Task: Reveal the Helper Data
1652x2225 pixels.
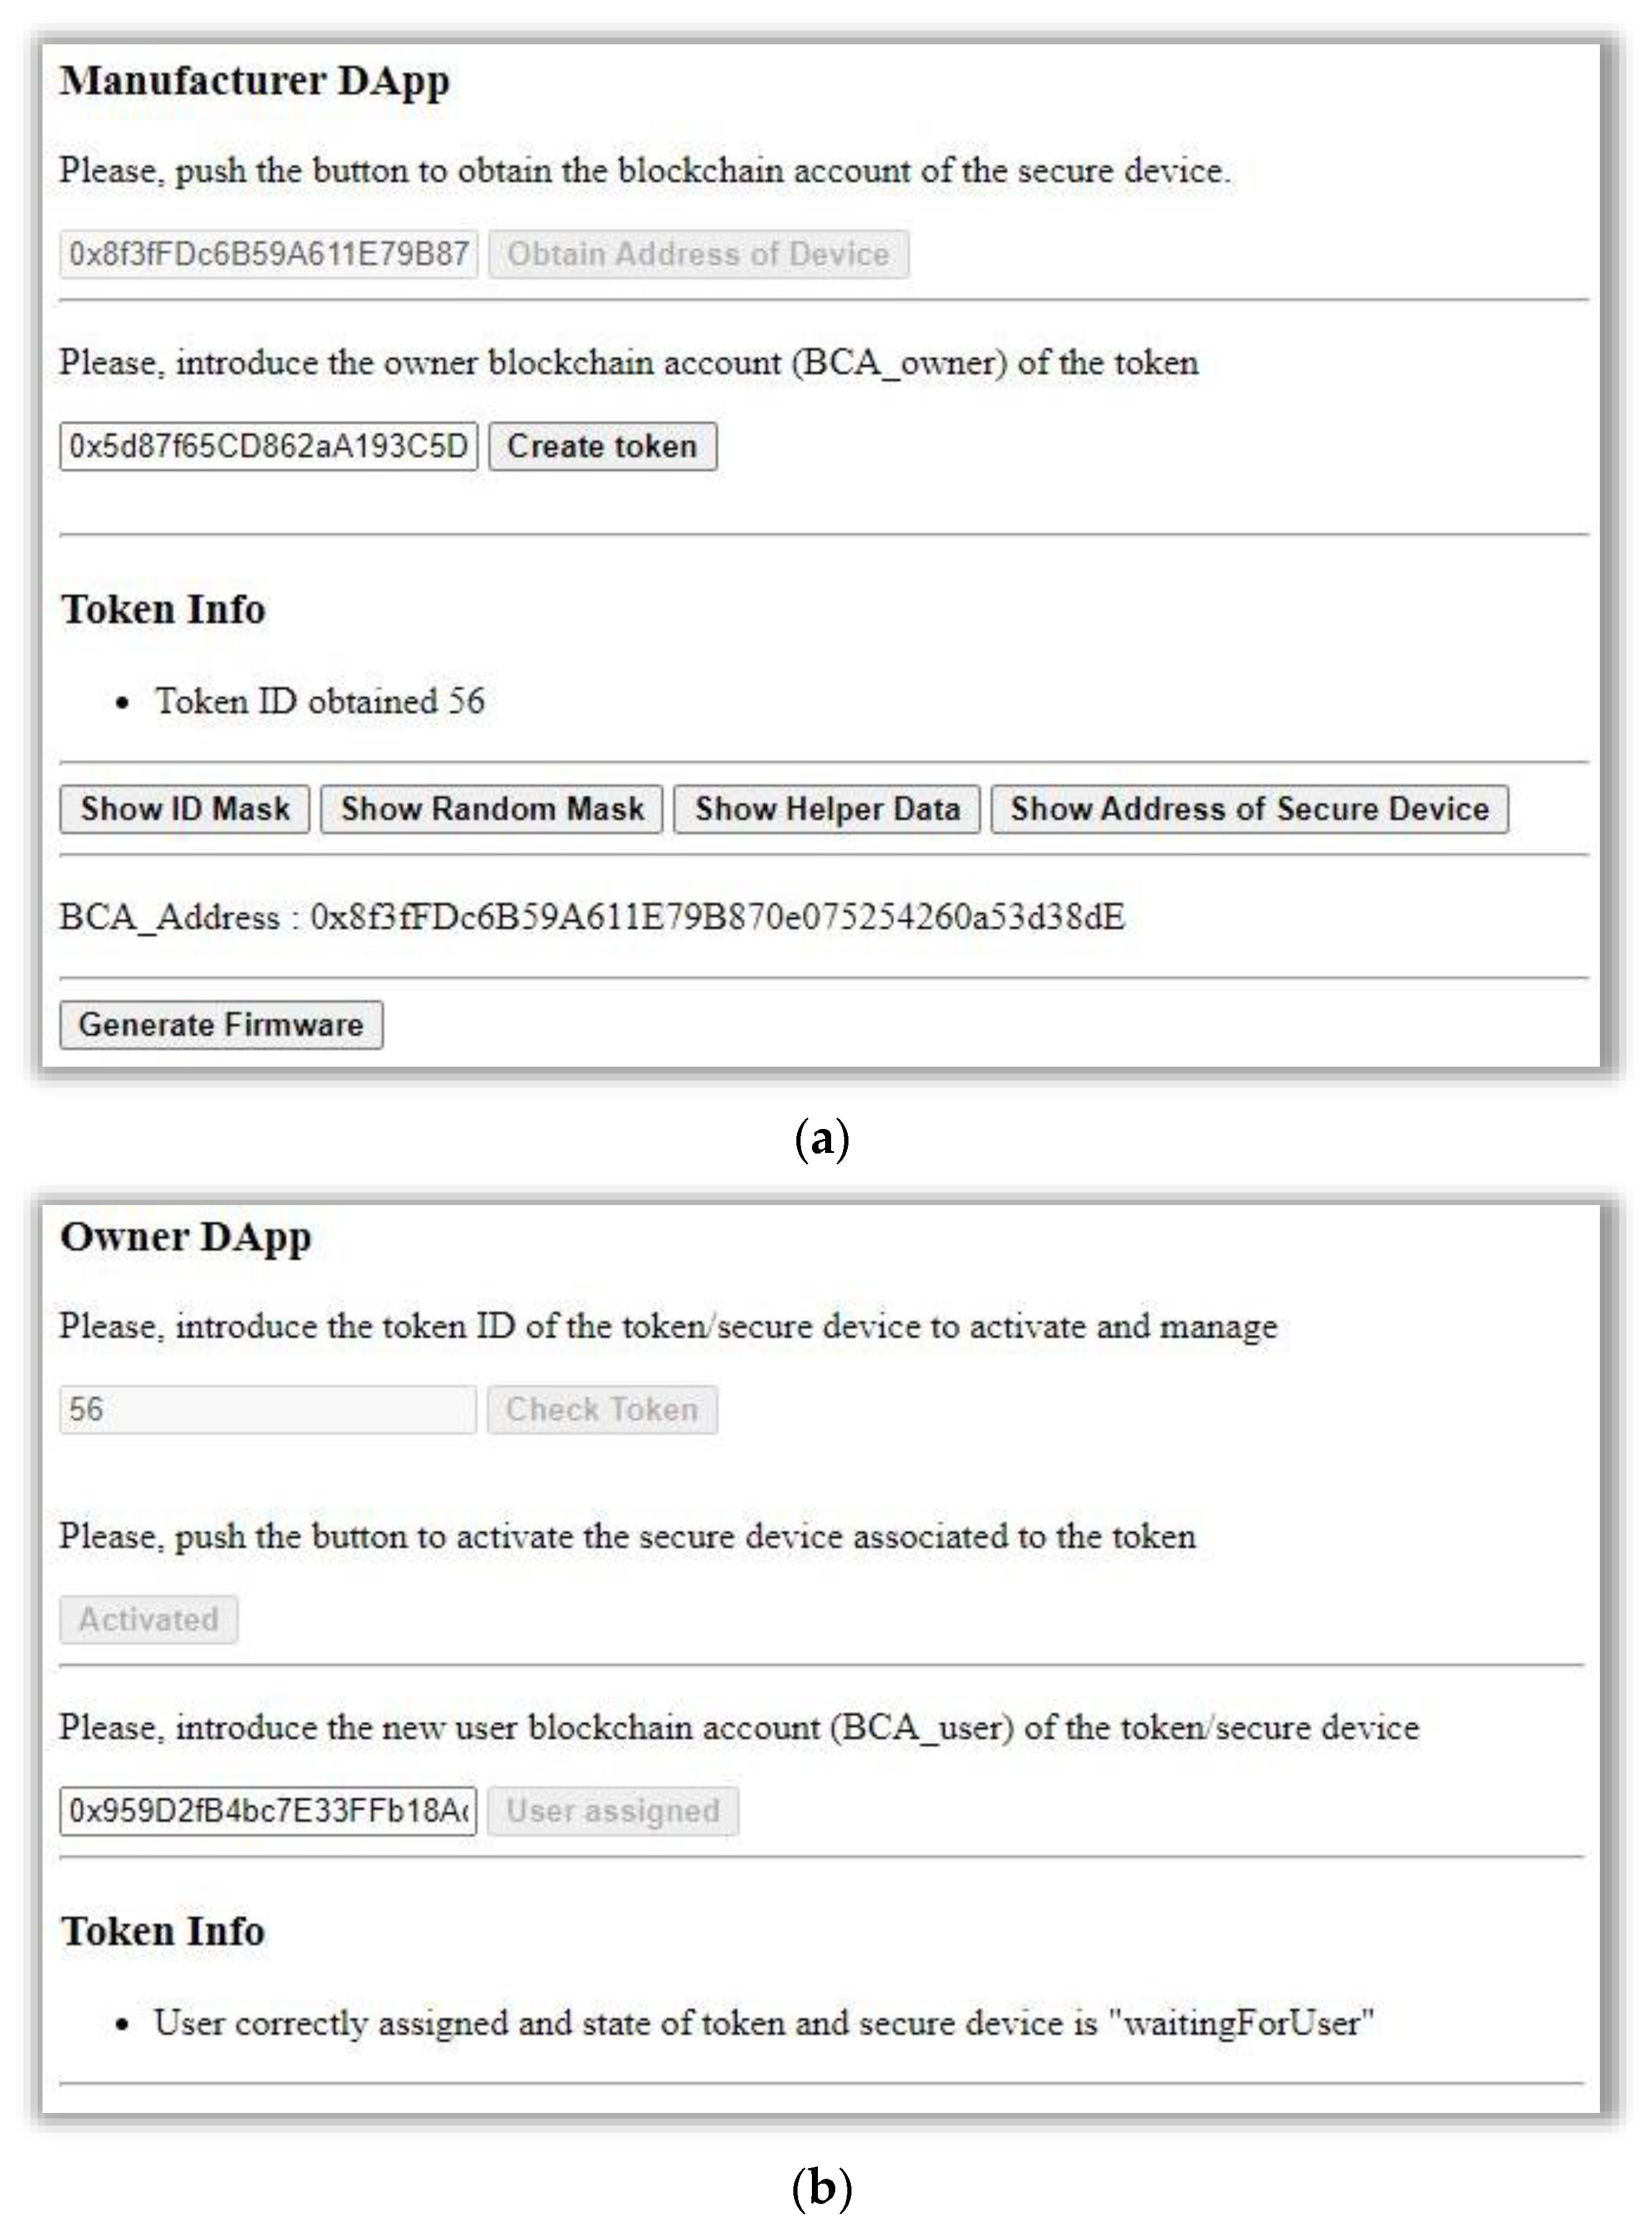Action: pyautogui.click(x=826, y=809)
